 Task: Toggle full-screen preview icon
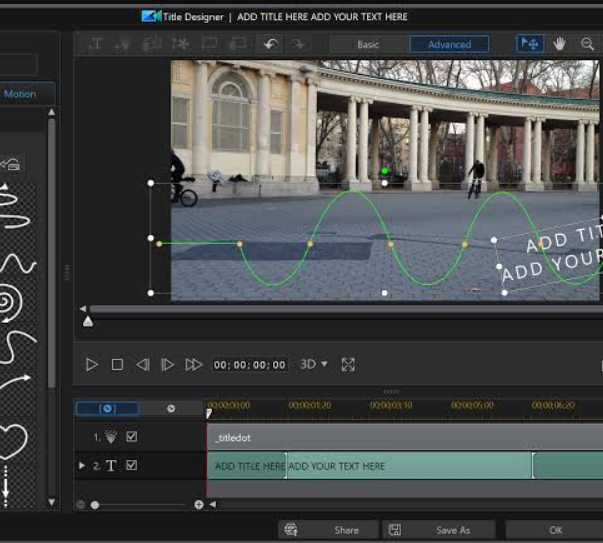(x=348, y=365)
